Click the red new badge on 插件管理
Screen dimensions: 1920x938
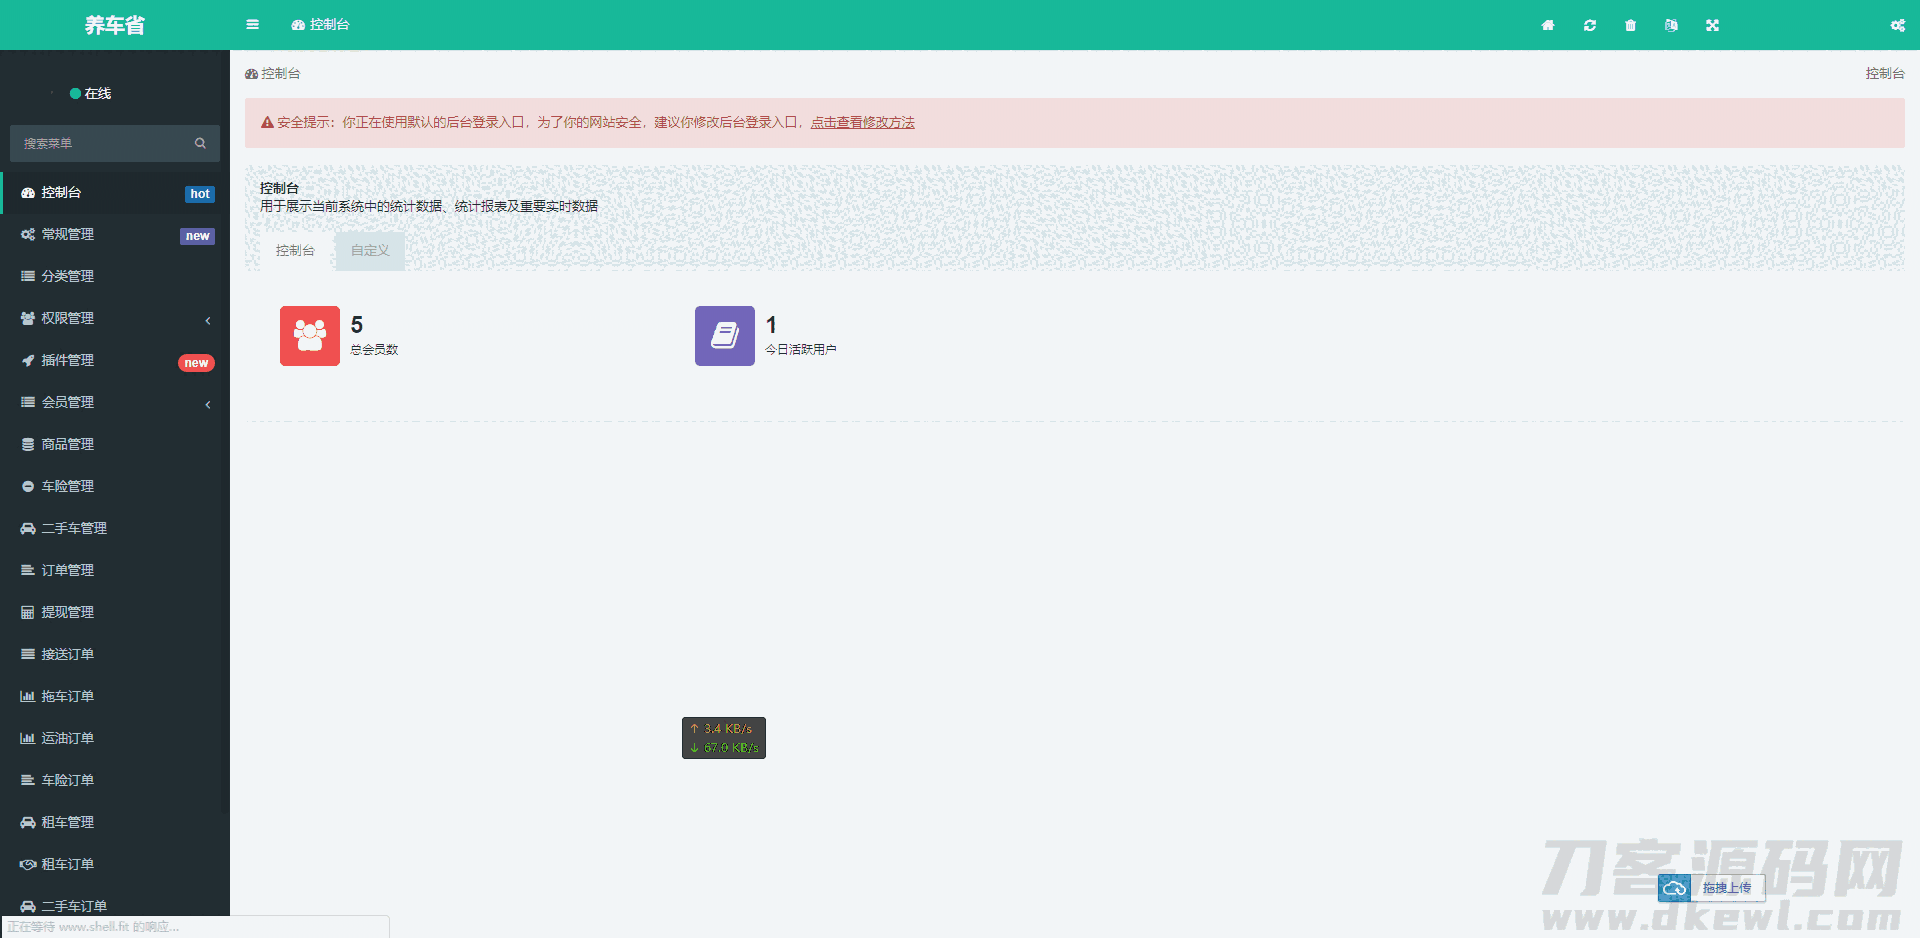(x=196, y=363)
